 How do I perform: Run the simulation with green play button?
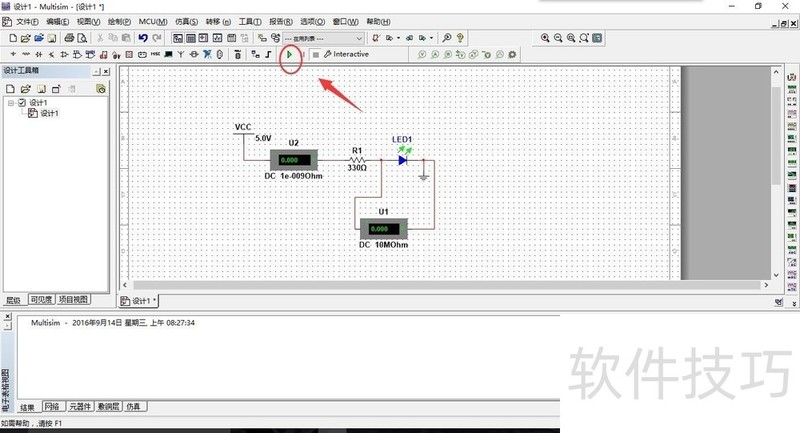click(289, 54)
